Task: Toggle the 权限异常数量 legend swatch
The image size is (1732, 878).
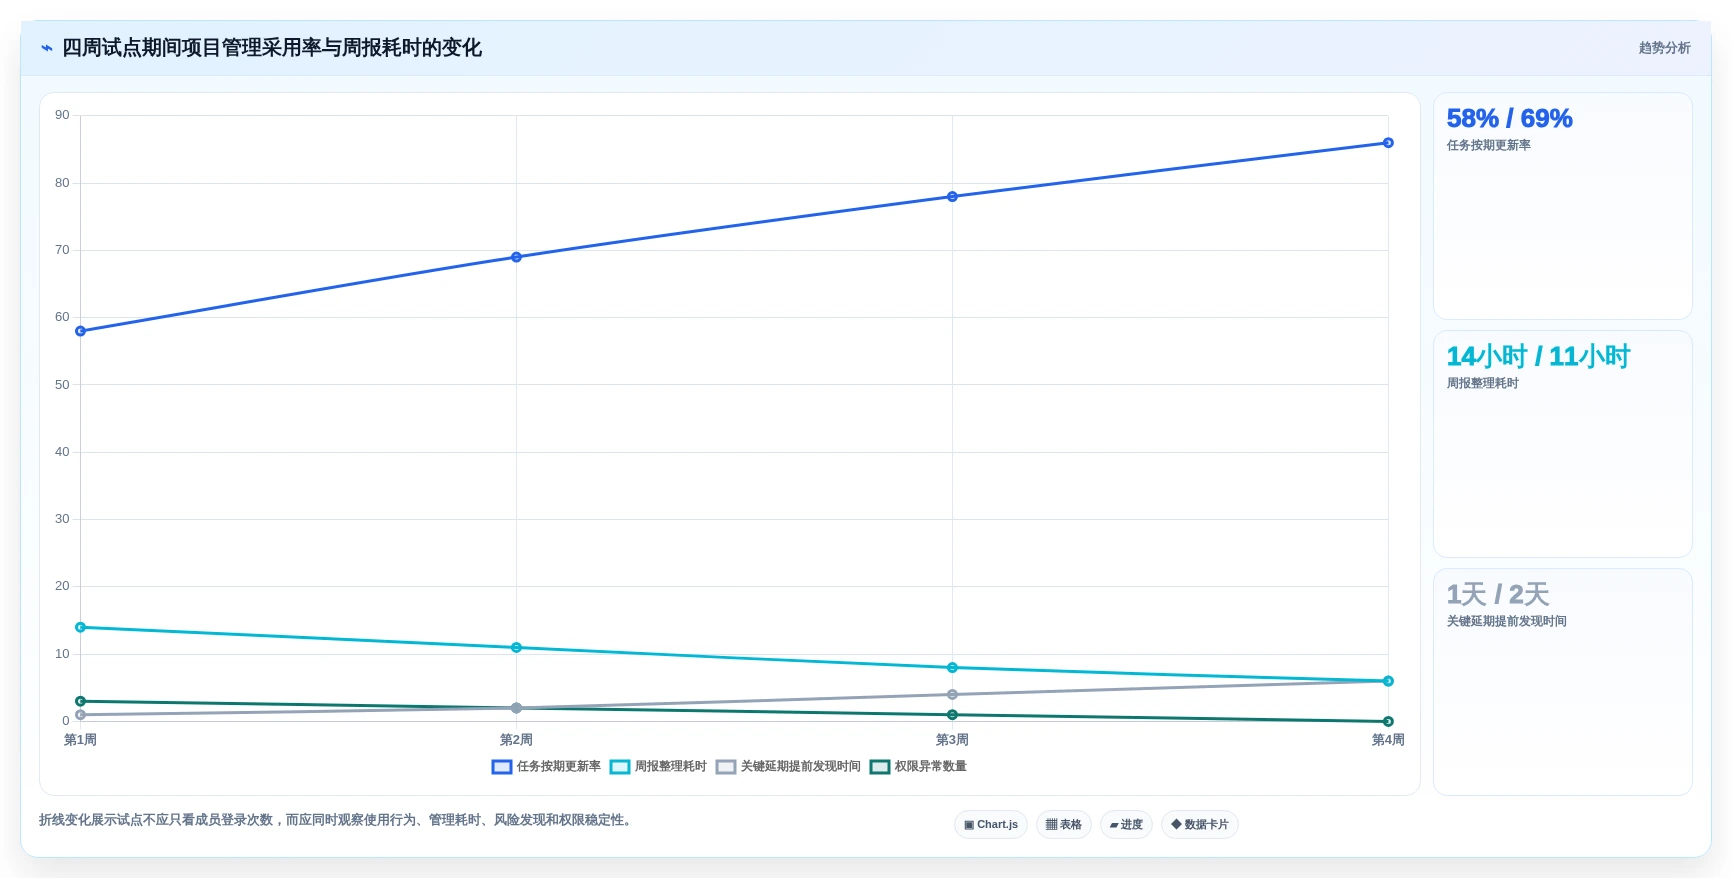Action: click(880, 767)
